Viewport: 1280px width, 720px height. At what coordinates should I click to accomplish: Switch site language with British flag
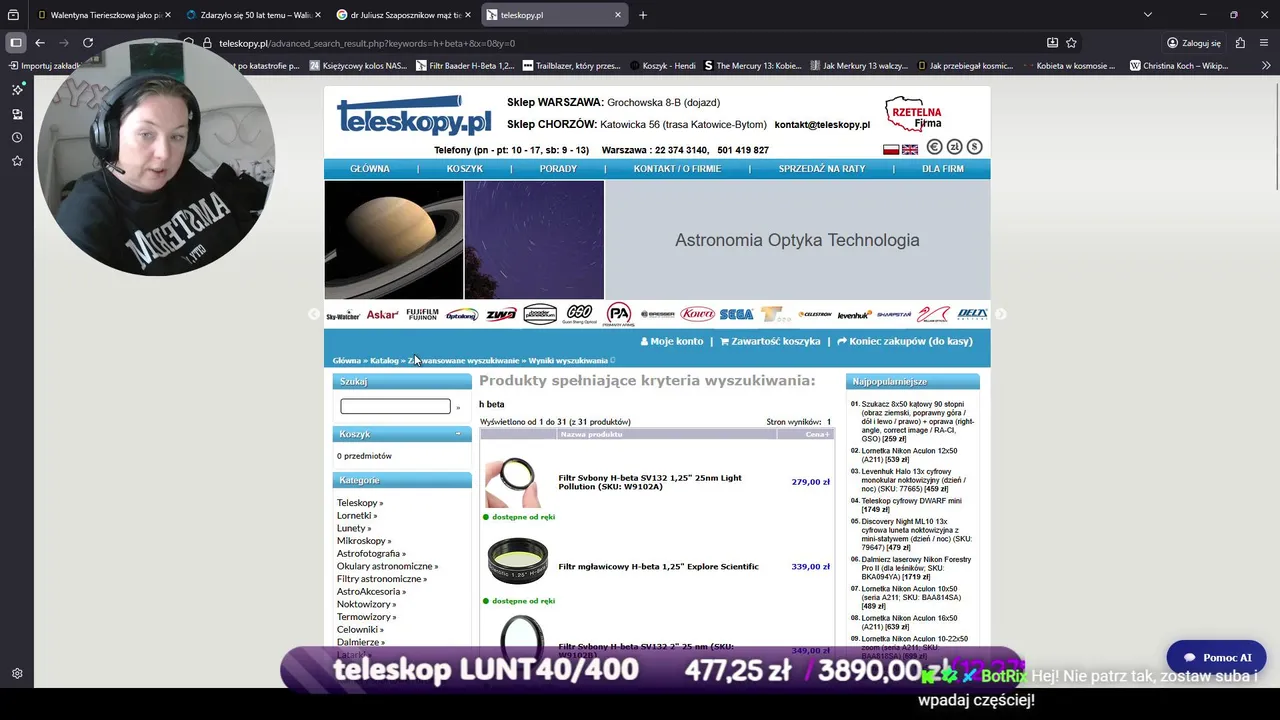(910, 150)
